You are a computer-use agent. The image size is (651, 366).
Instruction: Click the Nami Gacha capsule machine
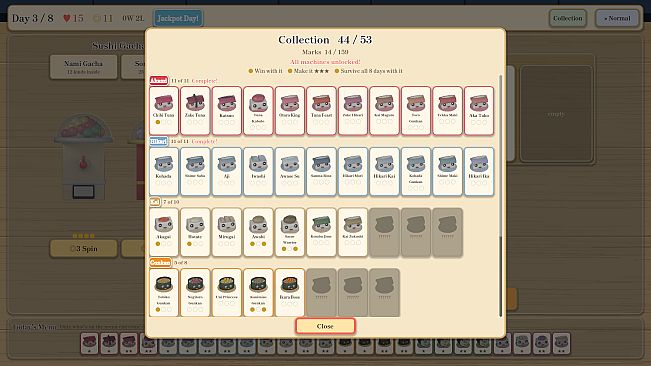(x=83, y=157)
